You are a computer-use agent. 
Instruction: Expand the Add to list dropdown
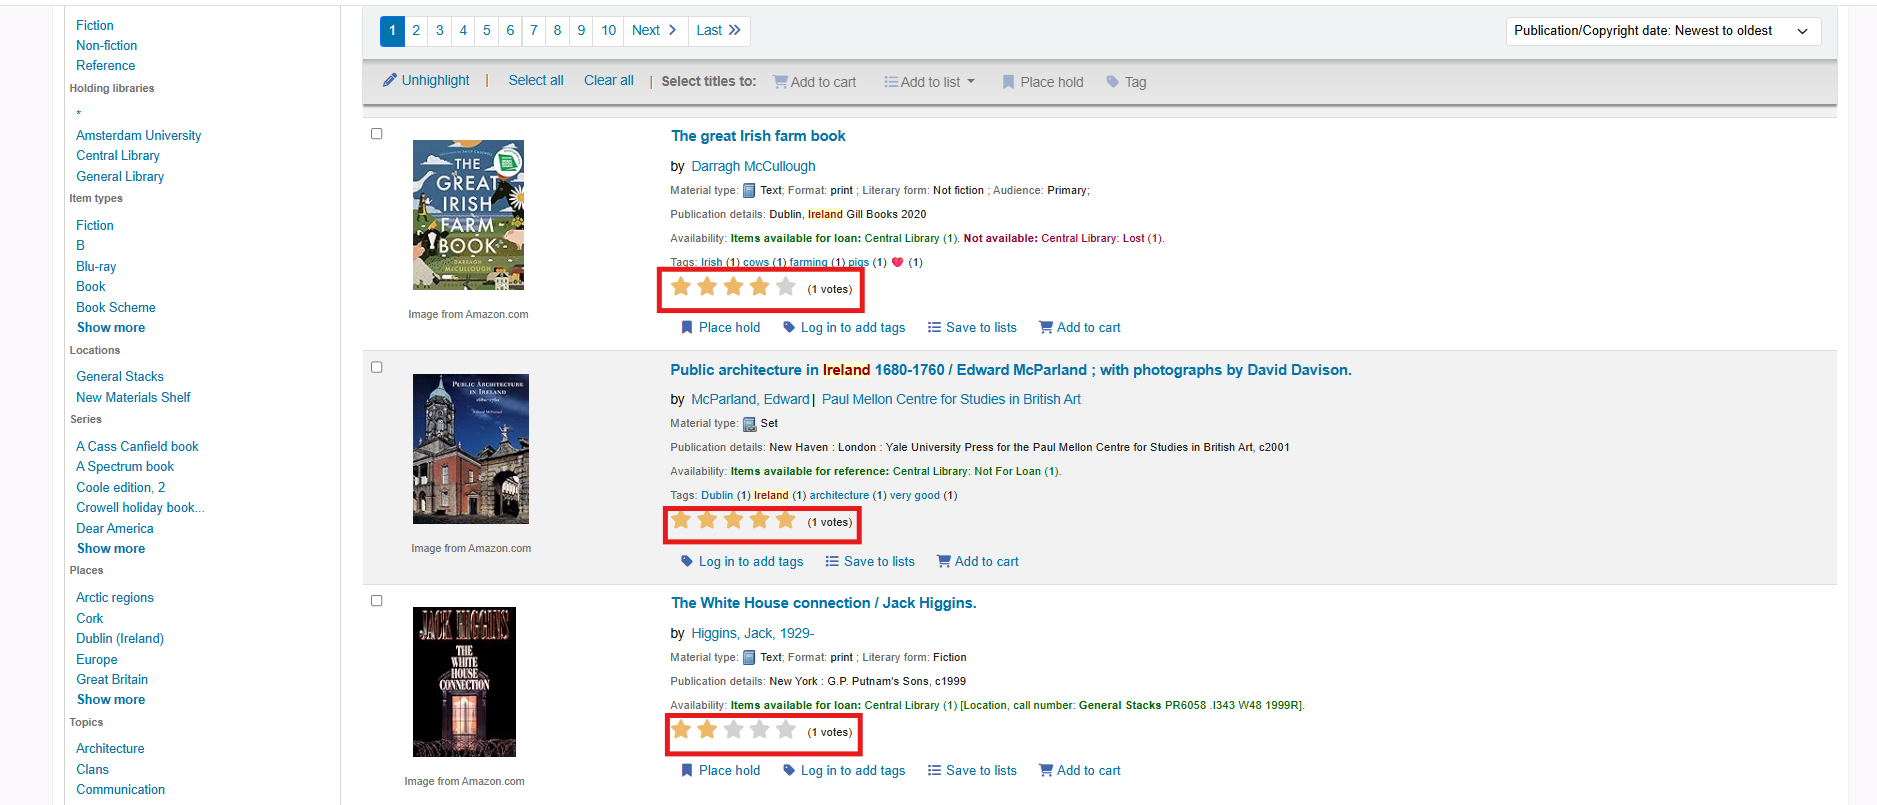pos(929,82)
